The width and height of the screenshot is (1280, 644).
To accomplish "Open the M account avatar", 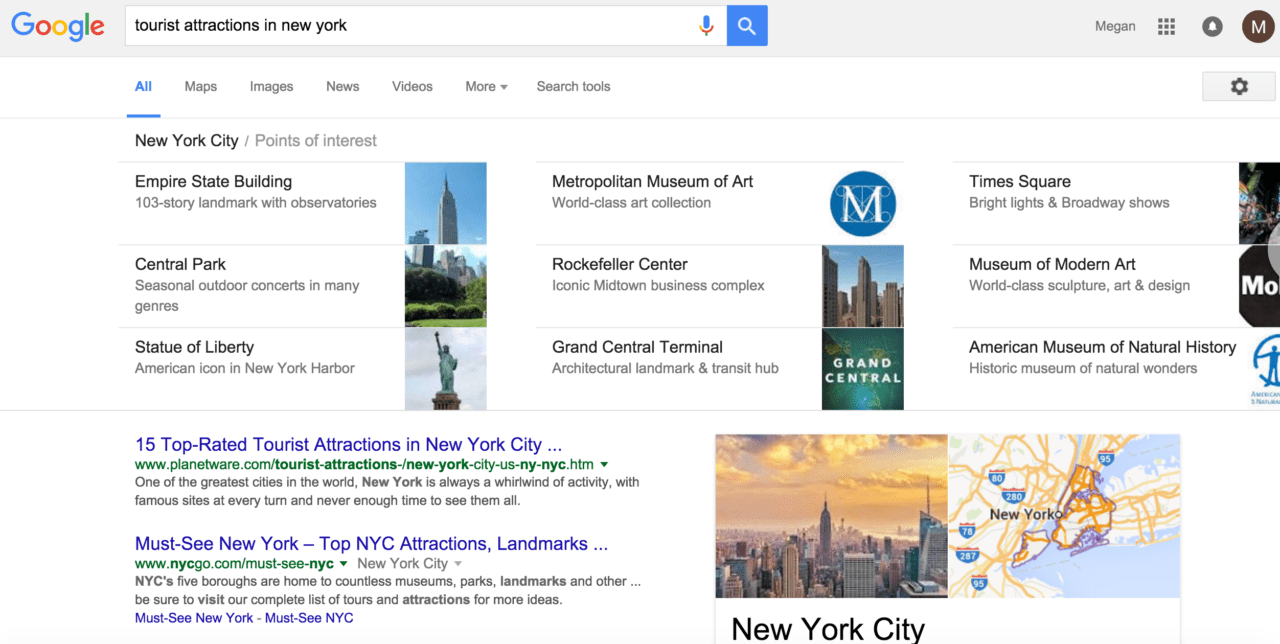I will click(1258, 27).
